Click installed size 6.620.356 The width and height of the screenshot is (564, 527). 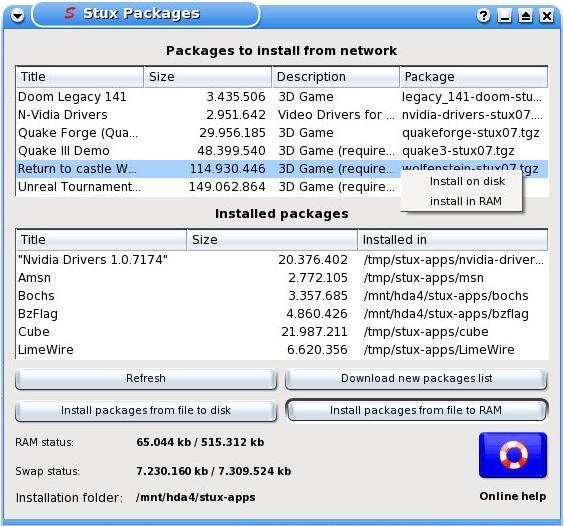click(317, 350)
